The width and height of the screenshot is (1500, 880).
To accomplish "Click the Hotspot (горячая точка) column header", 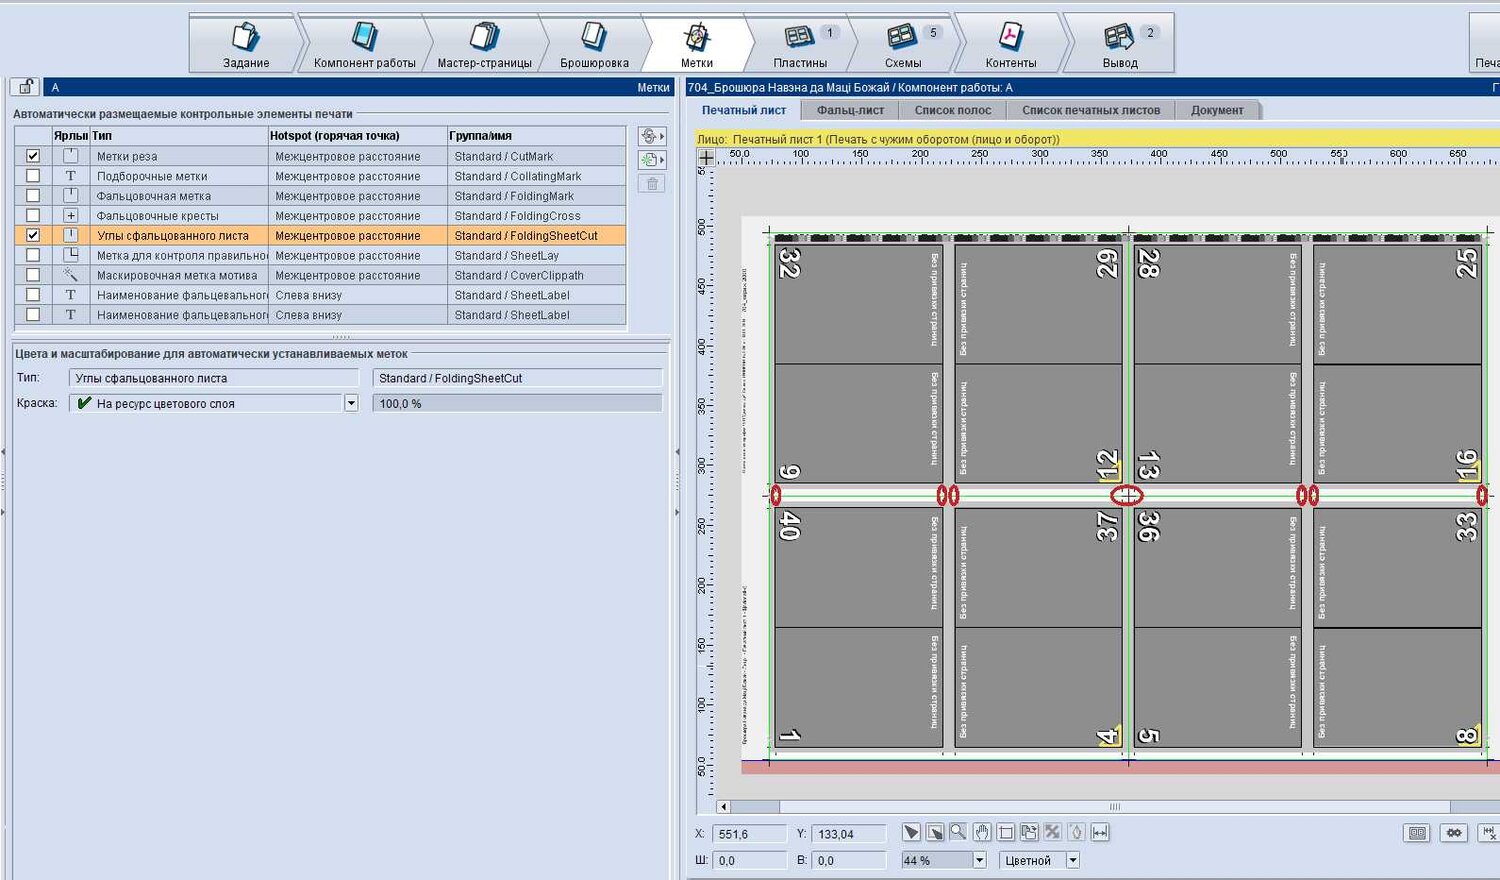I will [357, 136].
